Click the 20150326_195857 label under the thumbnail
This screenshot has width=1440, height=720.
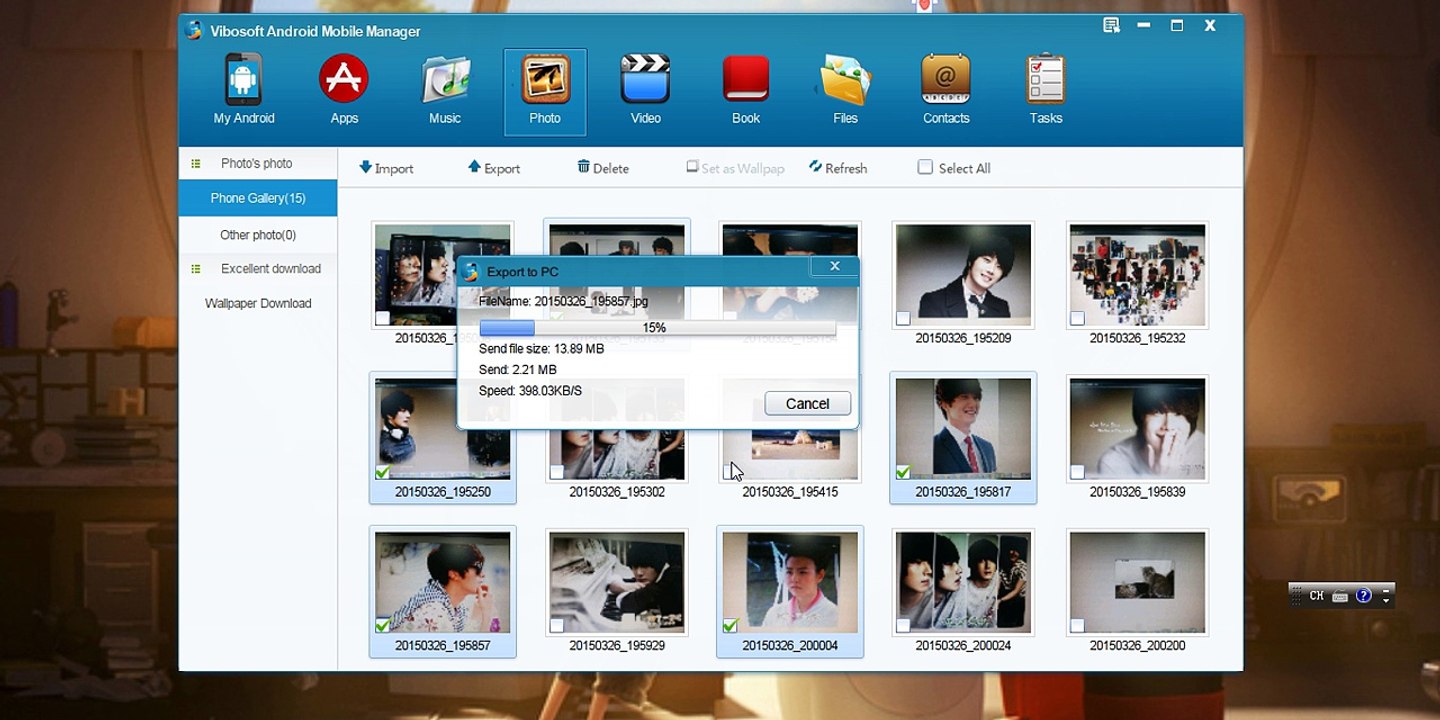tap(442, 646)
